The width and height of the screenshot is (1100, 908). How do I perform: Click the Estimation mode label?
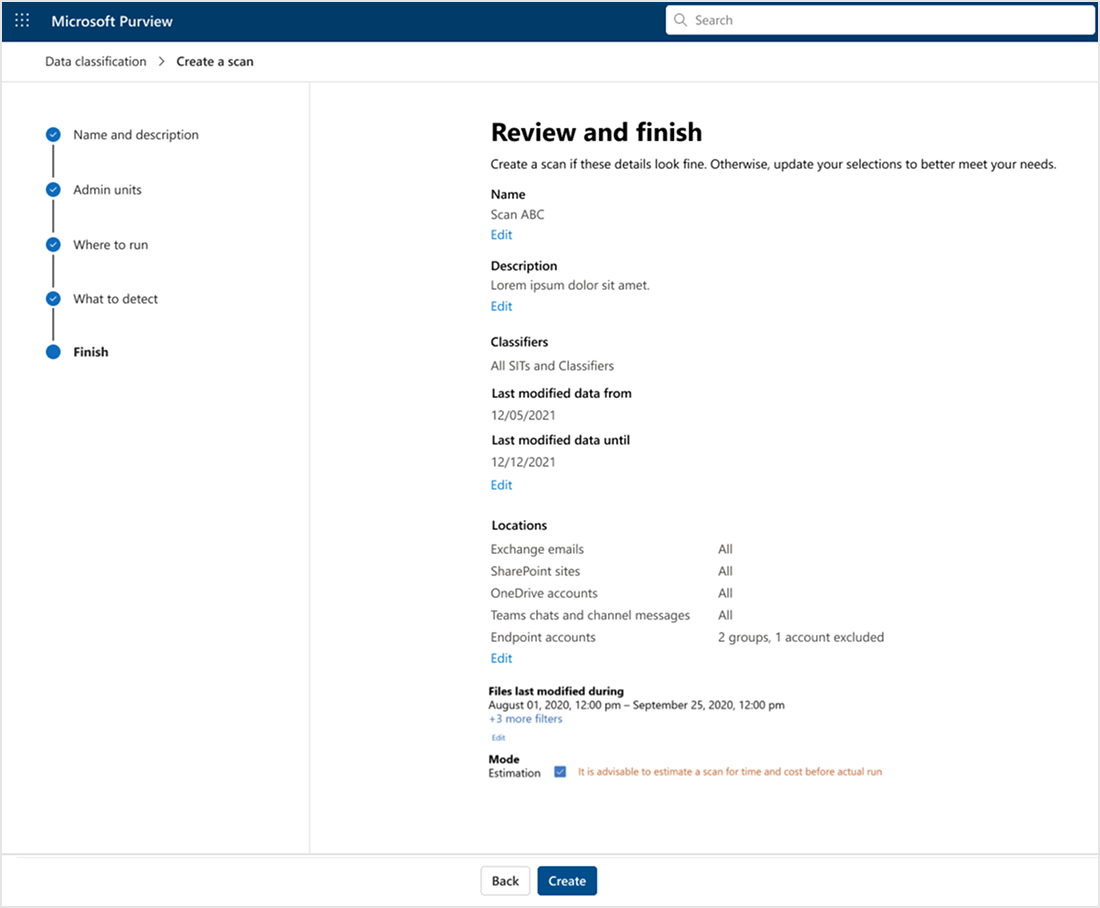(x=514, y=773)
